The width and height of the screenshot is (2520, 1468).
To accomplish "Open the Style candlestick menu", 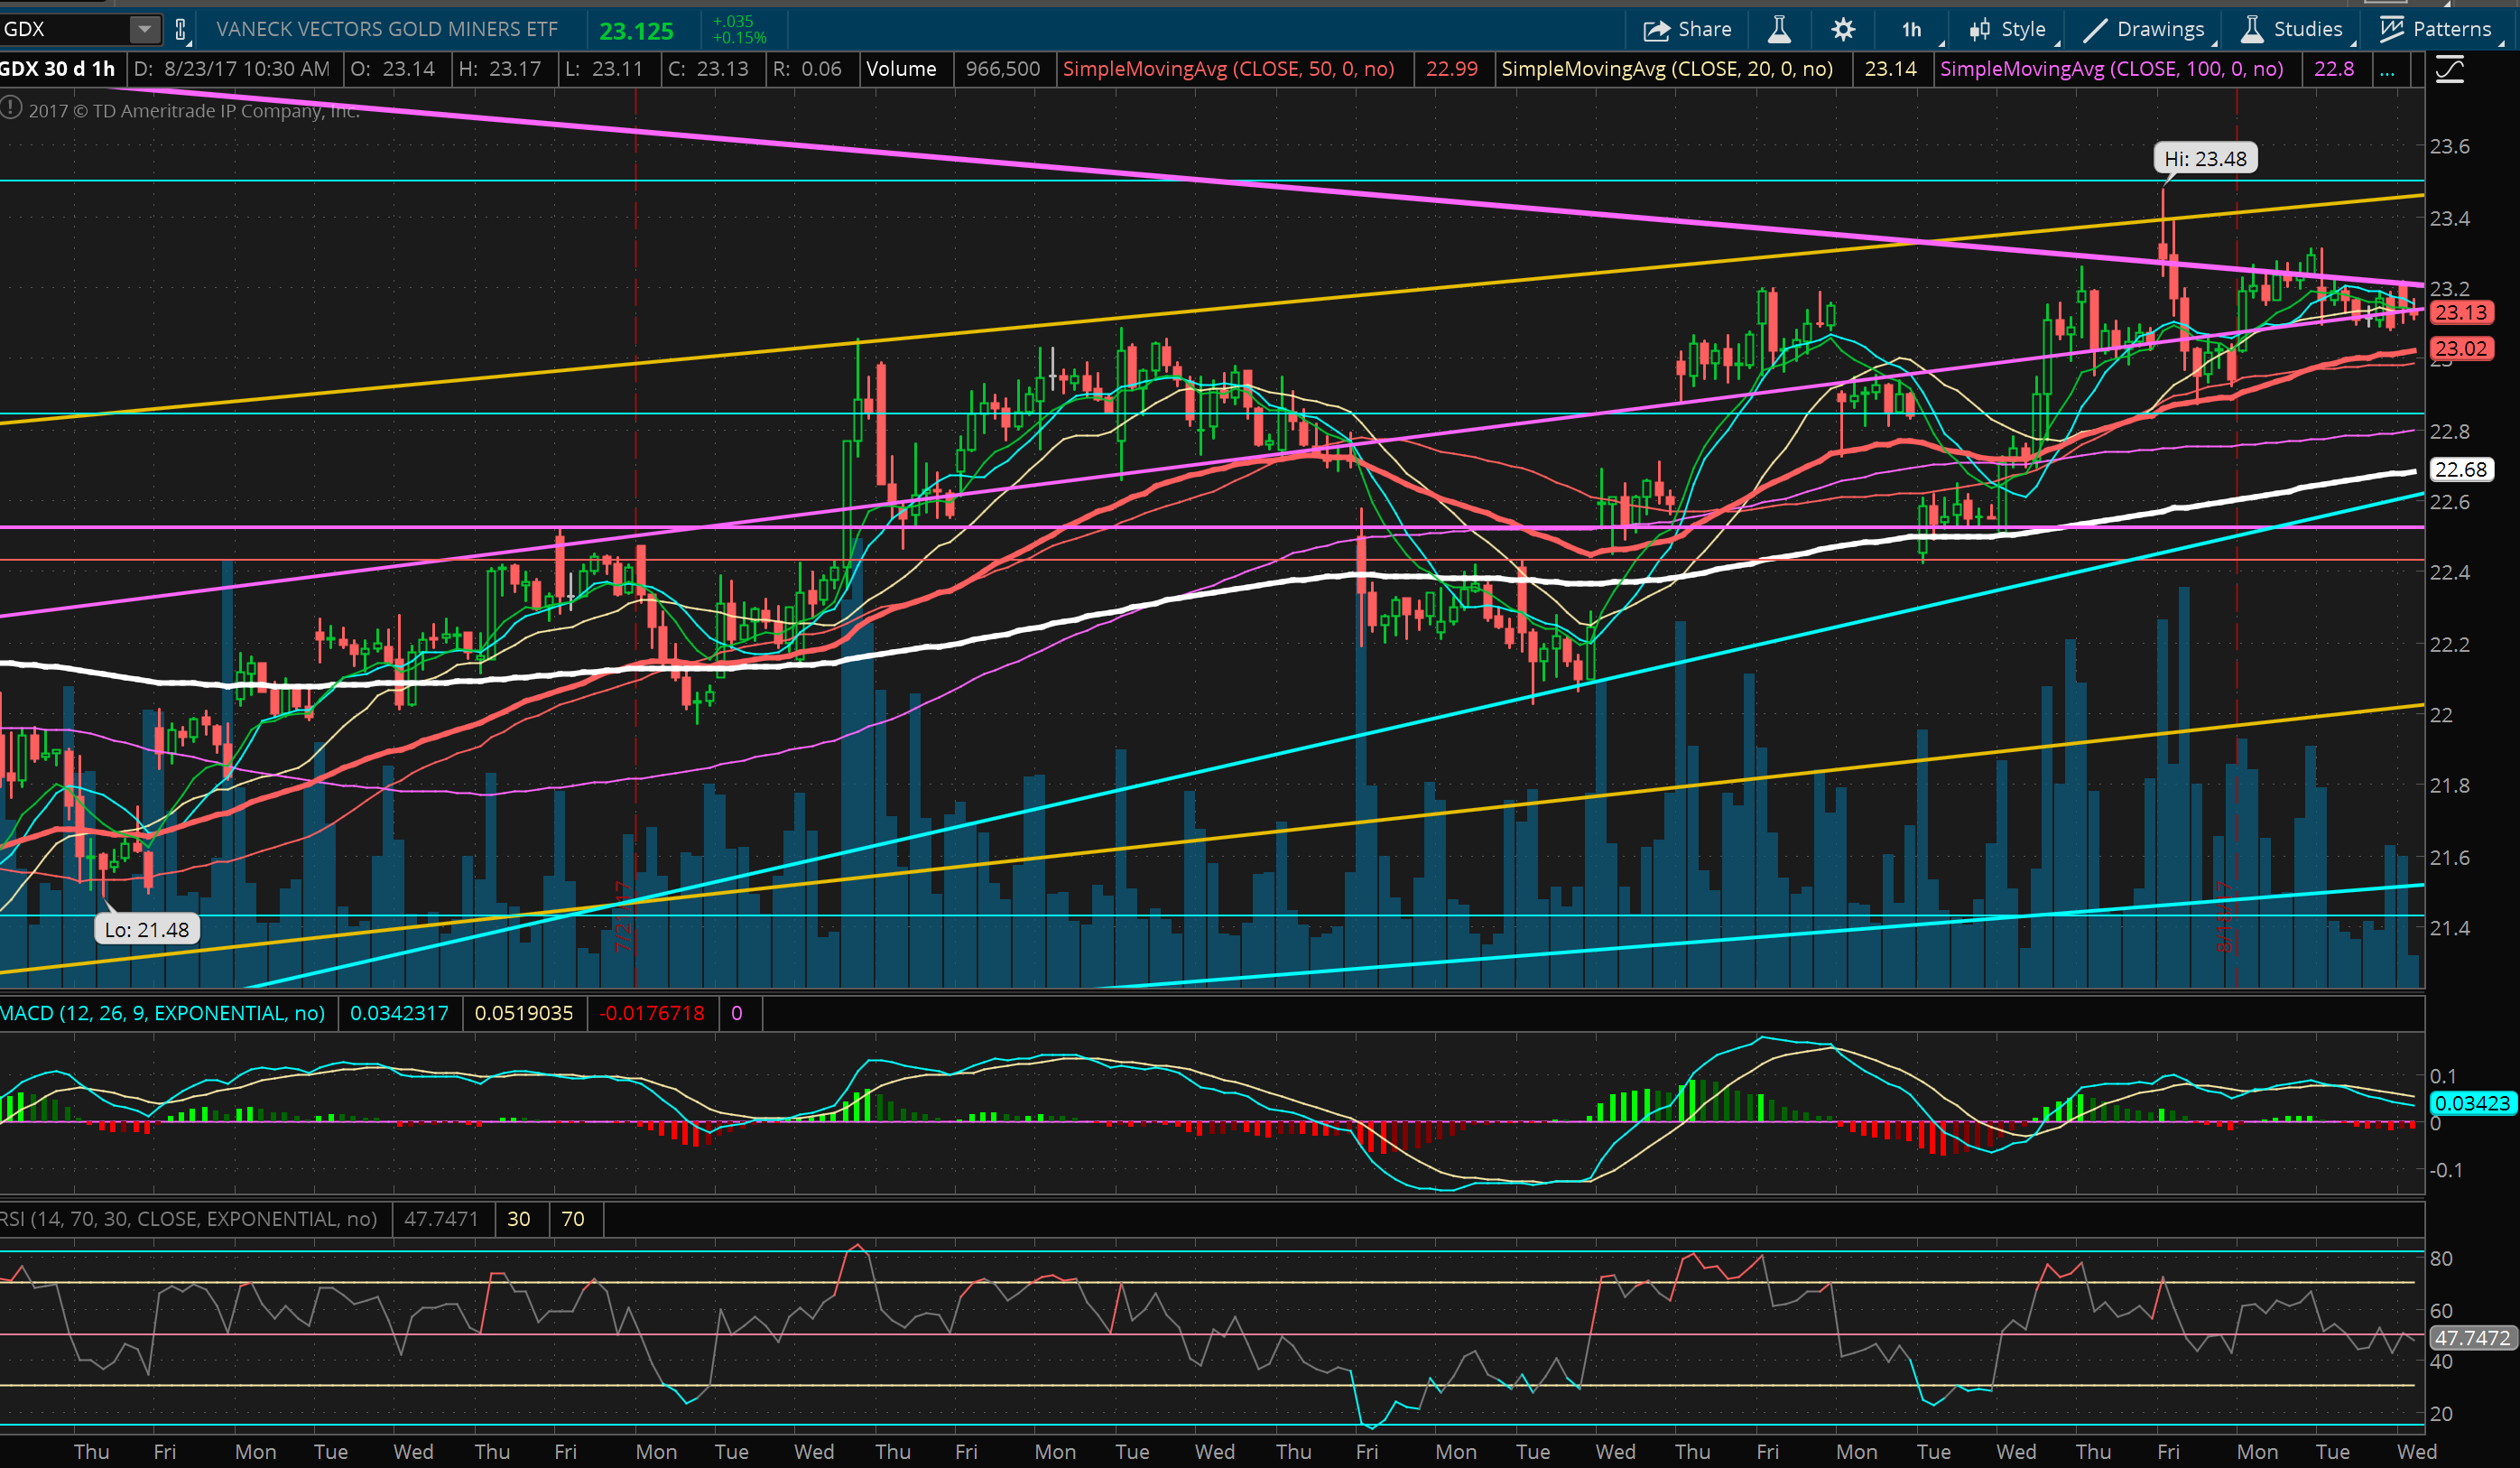I will tap(2010, 29).
